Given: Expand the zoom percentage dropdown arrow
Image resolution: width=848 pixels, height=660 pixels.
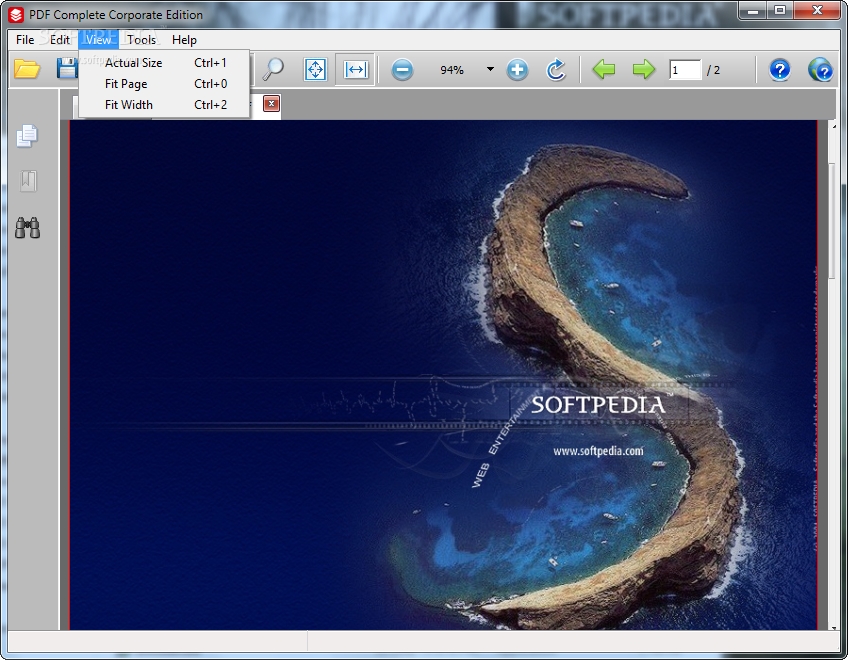Looking at the screenshot, I should coord(490,69).
